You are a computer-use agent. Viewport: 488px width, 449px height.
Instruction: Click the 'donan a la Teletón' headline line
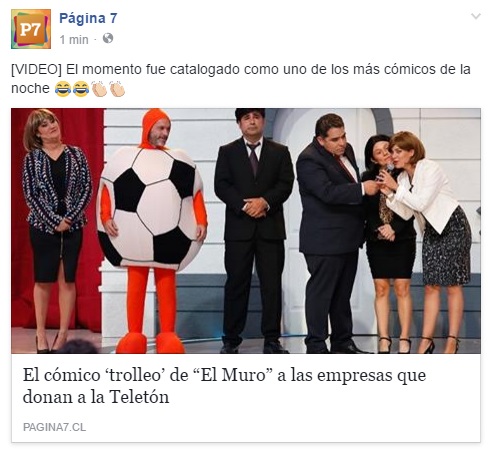(x=96, y=397)
